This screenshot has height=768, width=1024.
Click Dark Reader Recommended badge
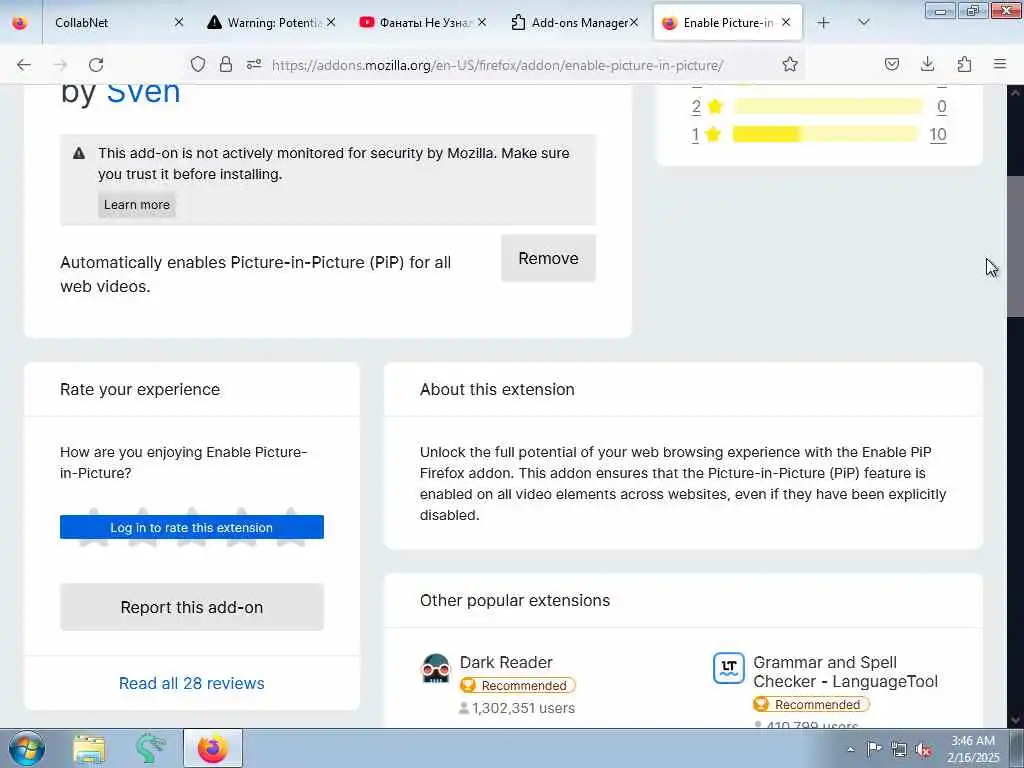coord(518,686)
